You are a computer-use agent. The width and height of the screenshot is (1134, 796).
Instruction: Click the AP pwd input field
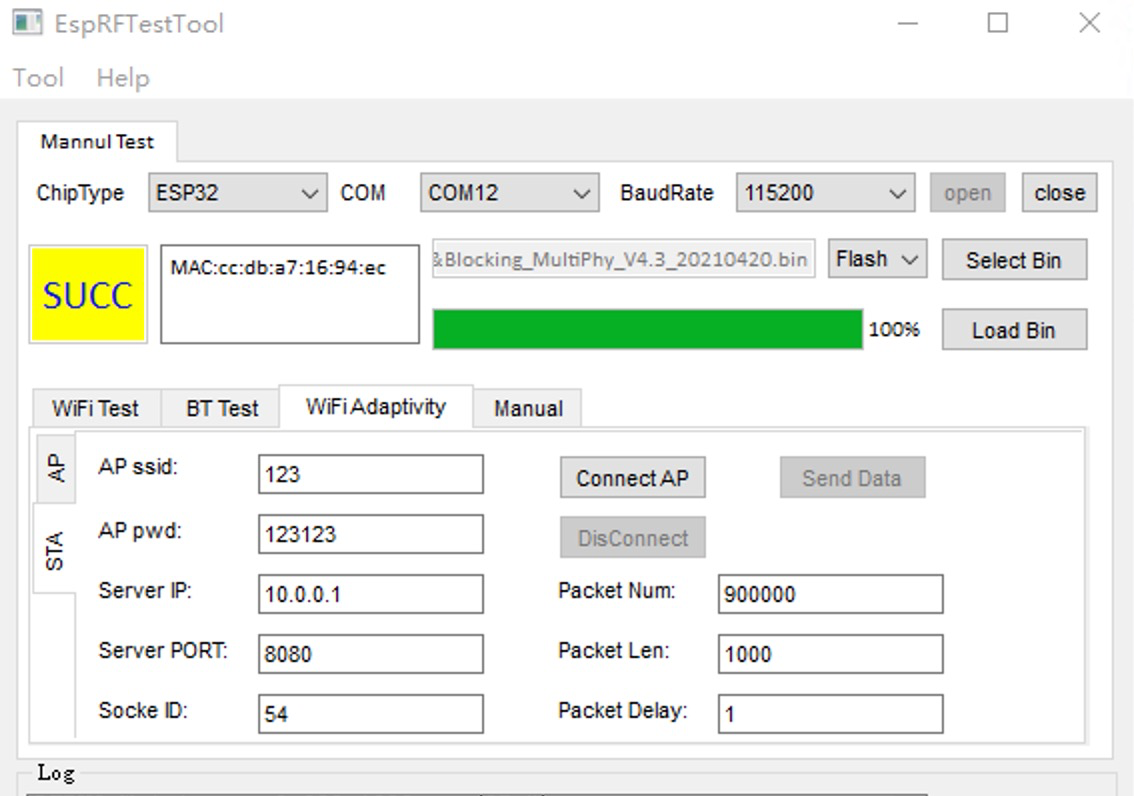pyautogui.click(x=370, y=534)
